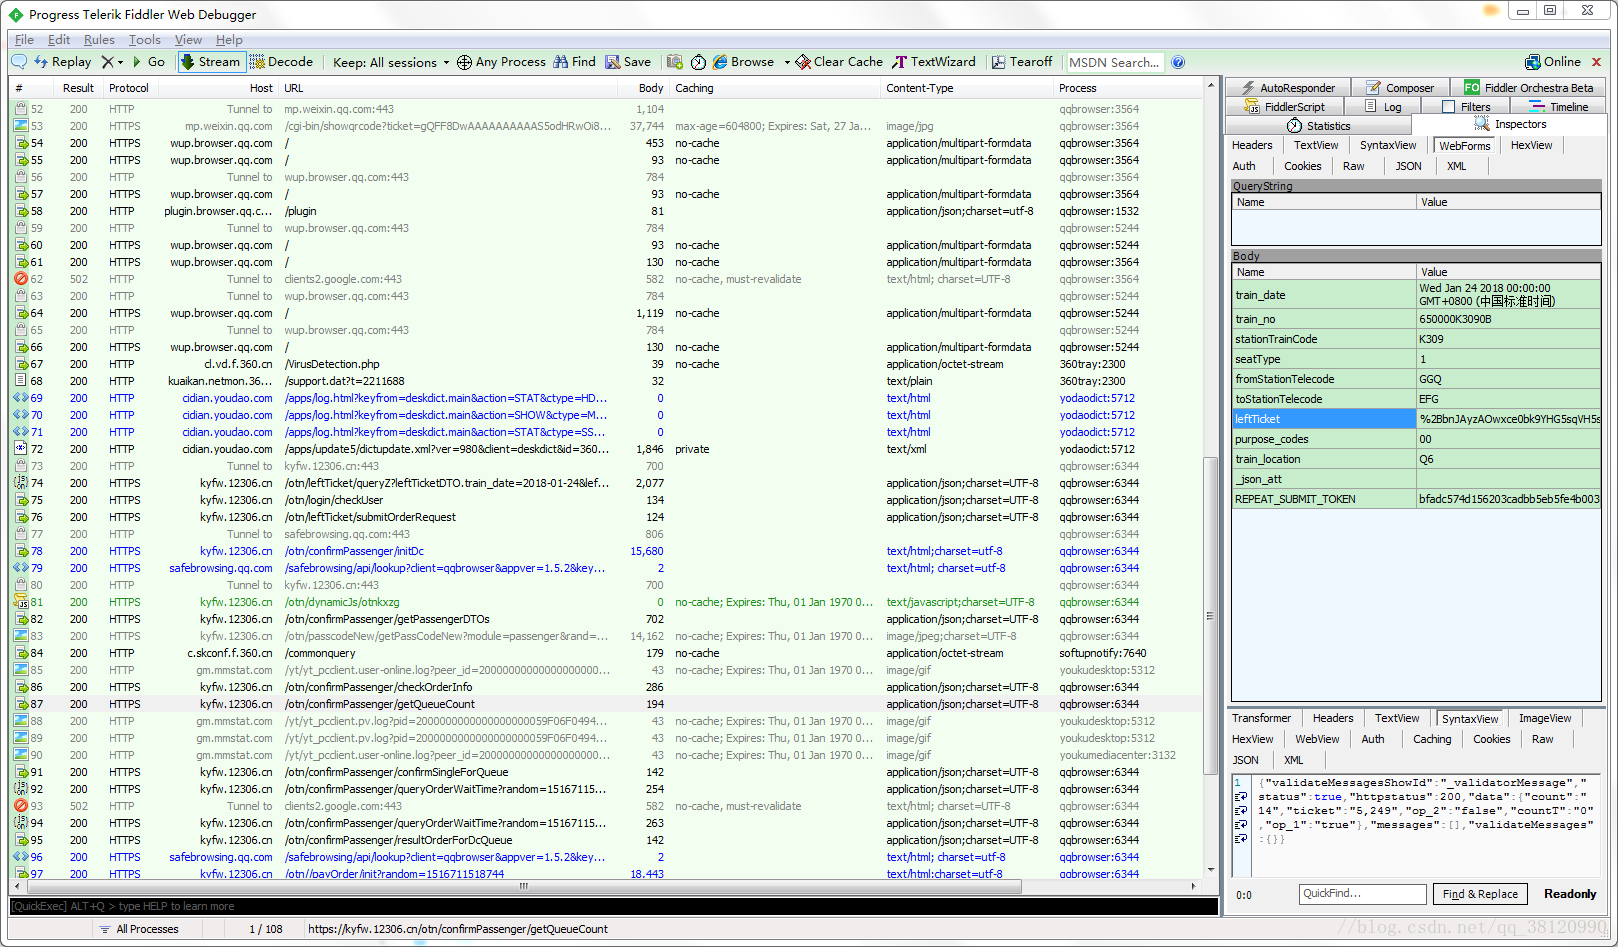Select the response ImageView tab

point(1545,719)
